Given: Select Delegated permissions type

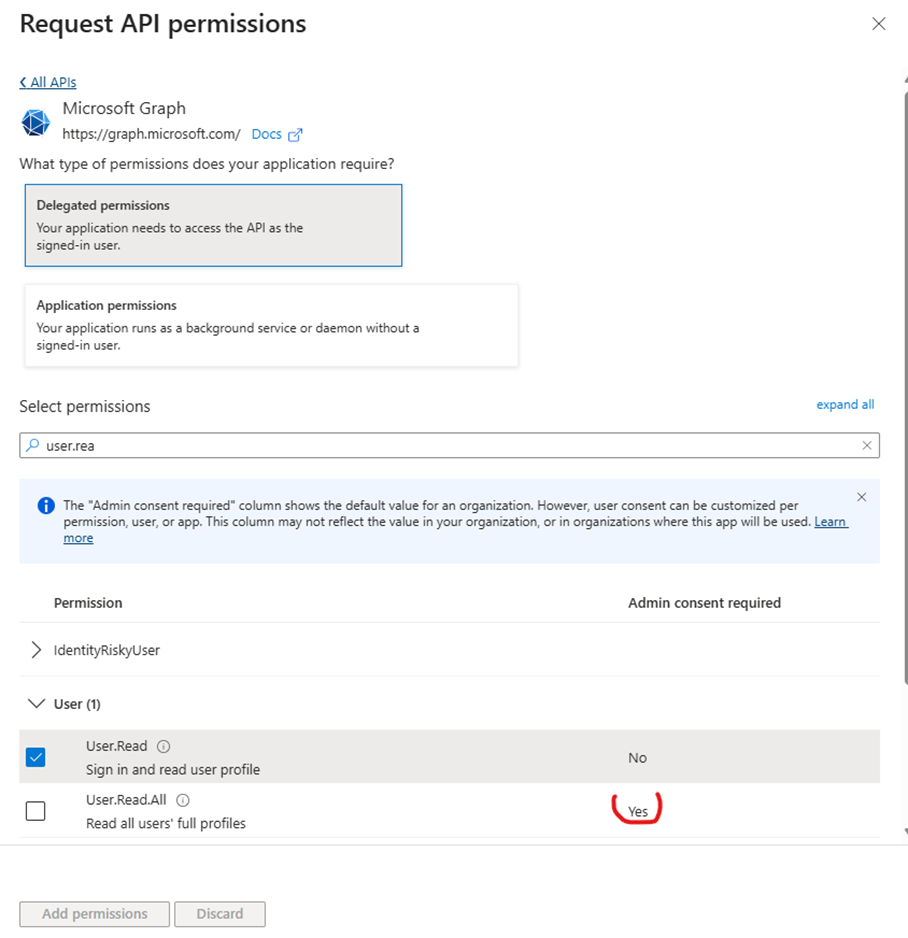Looking at the screenshot, I should (213, 225).
